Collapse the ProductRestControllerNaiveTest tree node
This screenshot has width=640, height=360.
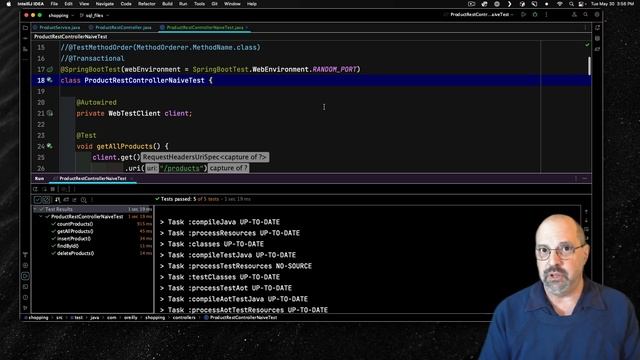tap(42, 217)
